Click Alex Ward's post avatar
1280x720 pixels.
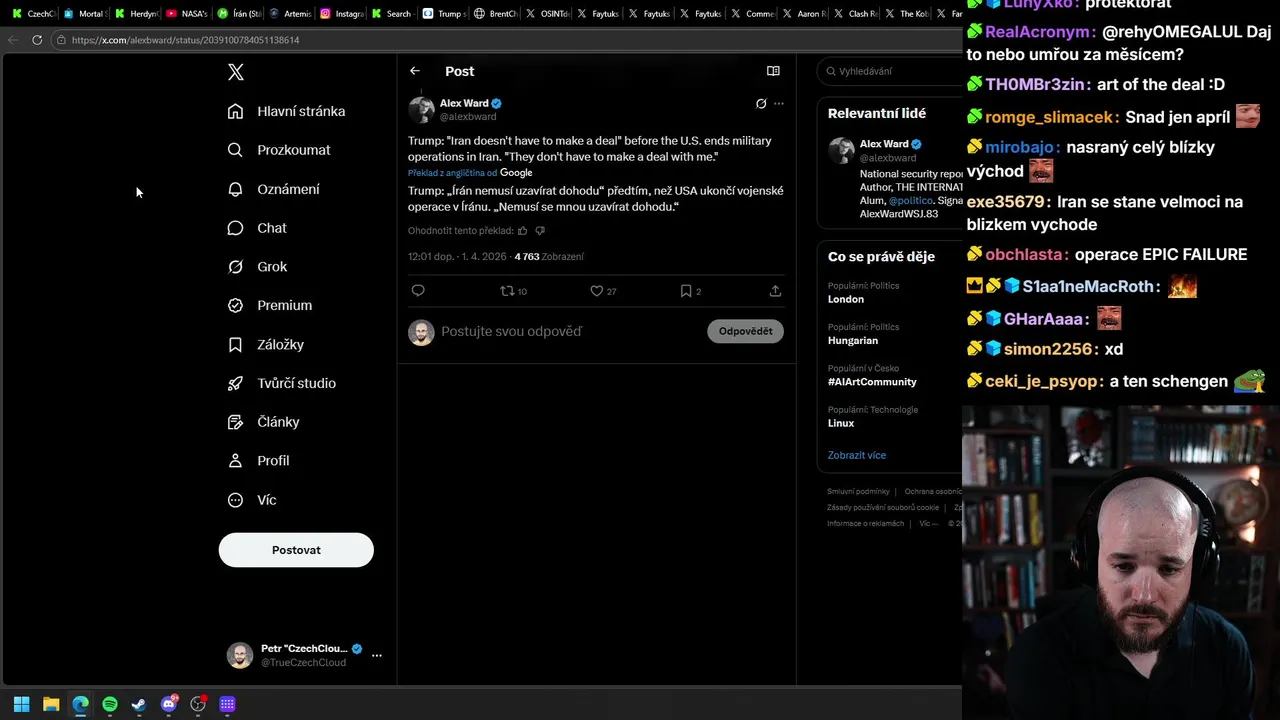click(x=421, y=110)
